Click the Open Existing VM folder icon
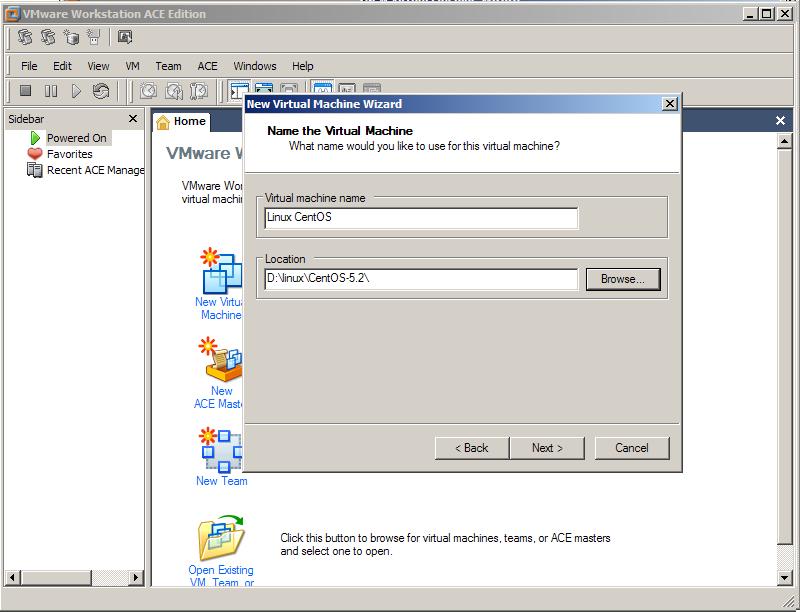 coord(221,538)
